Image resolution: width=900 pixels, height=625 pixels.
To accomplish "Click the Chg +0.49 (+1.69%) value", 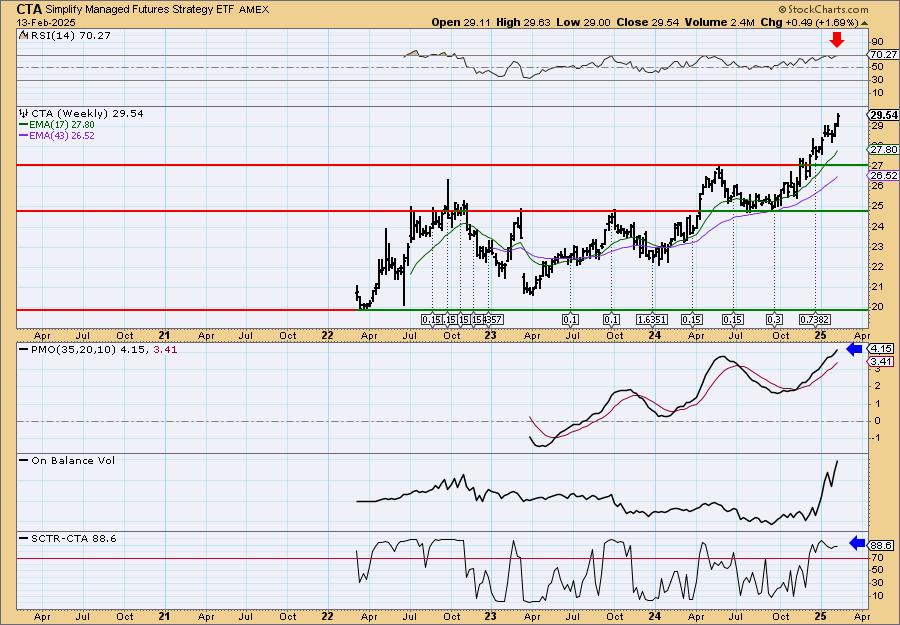I will pyautogui.click(x=809, y=22).
